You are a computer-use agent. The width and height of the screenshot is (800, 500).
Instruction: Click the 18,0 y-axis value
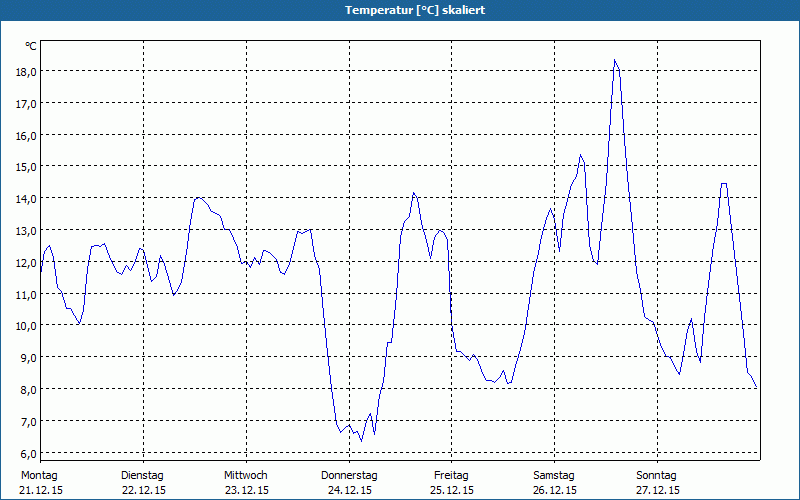coord(27,72)
